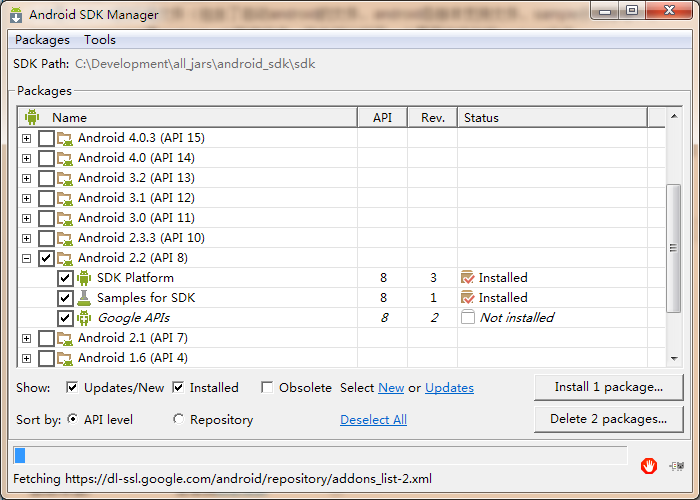Click the Deselect All link
Screen dimensions: 700x500
(x=373, y=420)
